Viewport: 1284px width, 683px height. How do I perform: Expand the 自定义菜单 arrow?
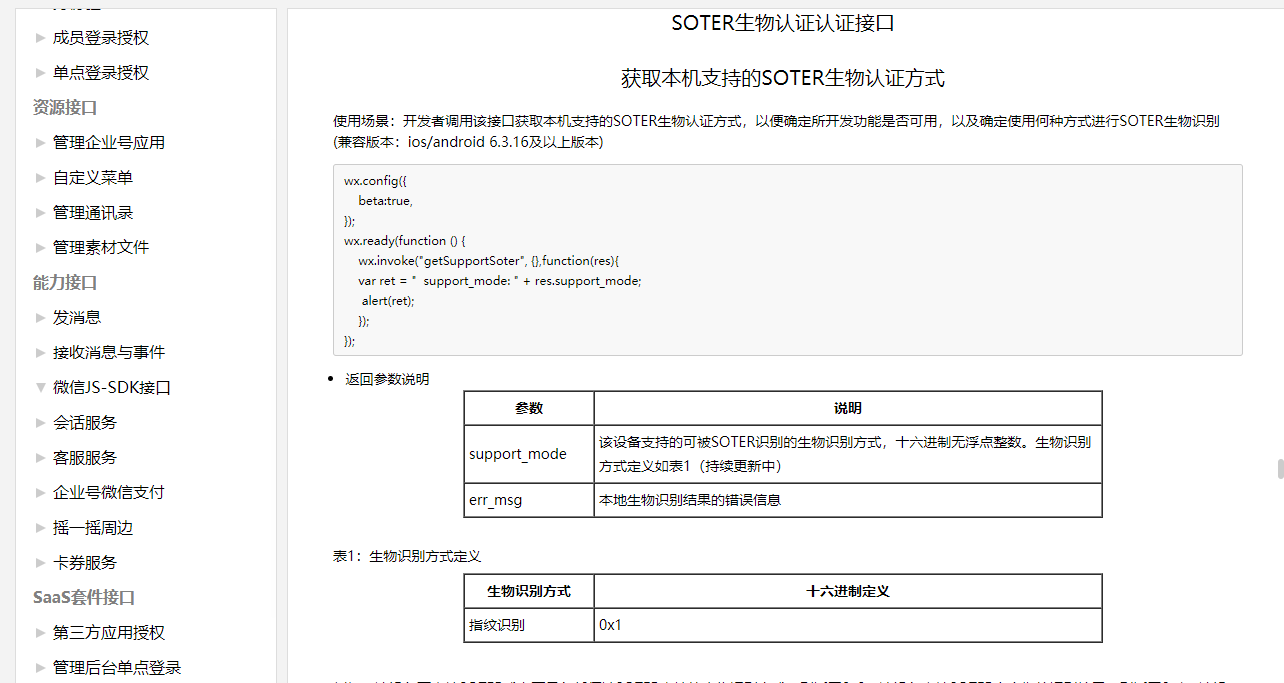click(x=40, y=178)
